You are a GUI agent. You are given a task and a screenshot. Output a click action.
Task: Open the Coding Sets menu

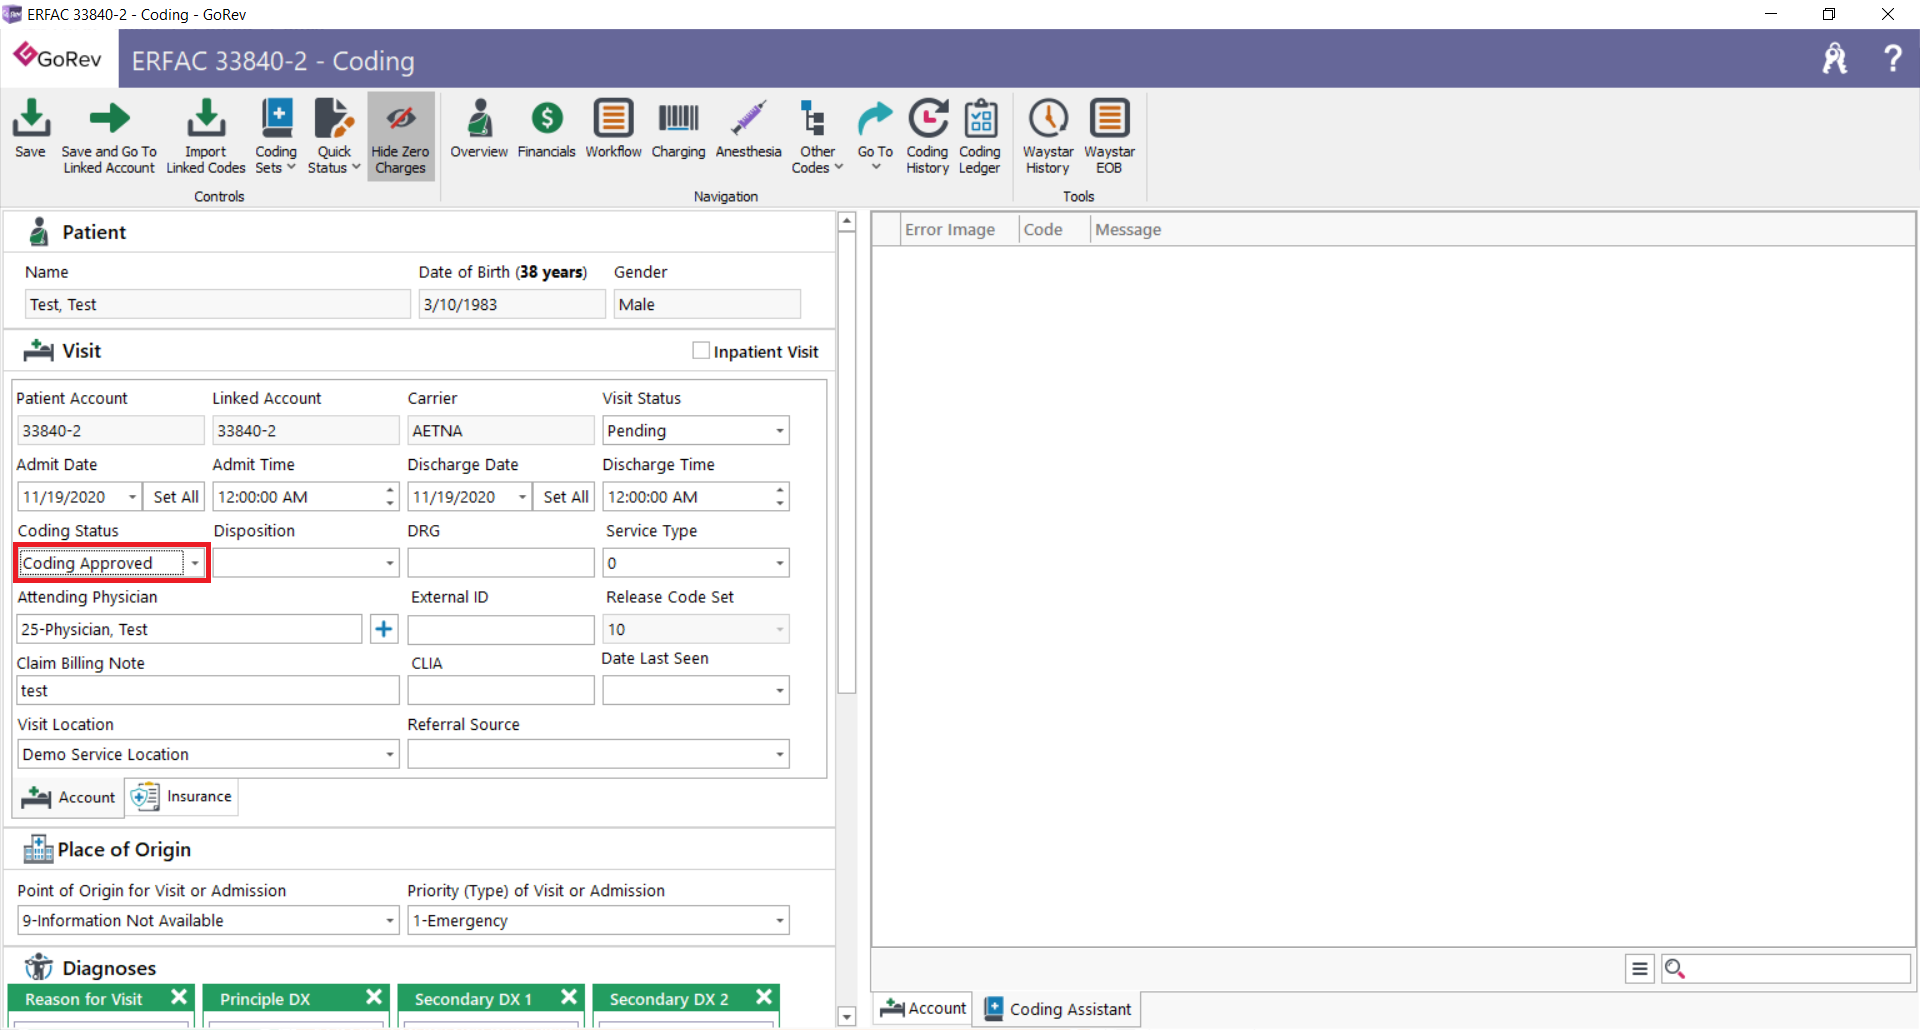(276, 136)
